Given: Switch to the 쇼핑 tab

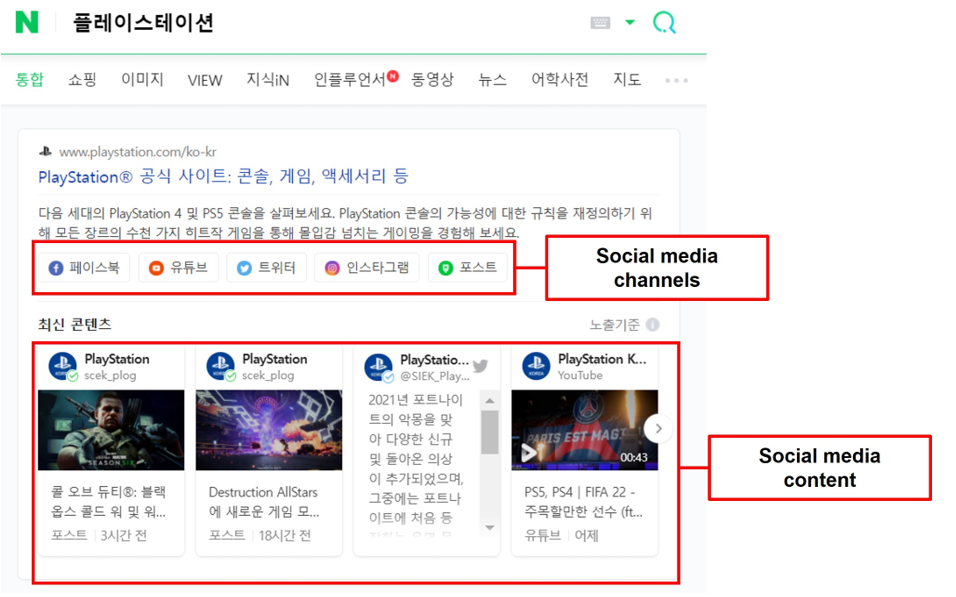Looking at the screenshot, I should [82, 80].
